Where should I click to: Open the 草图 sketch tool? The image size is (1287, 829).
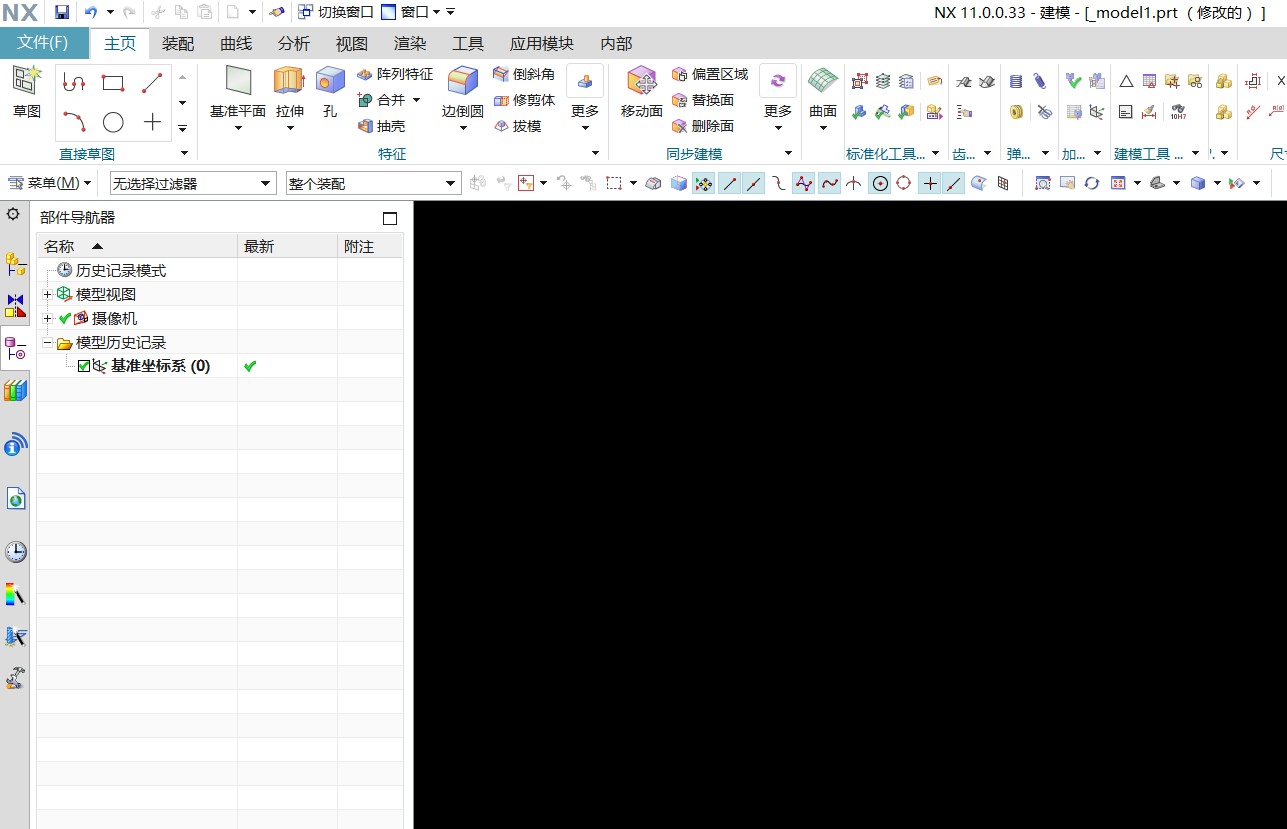pos(27,92)
